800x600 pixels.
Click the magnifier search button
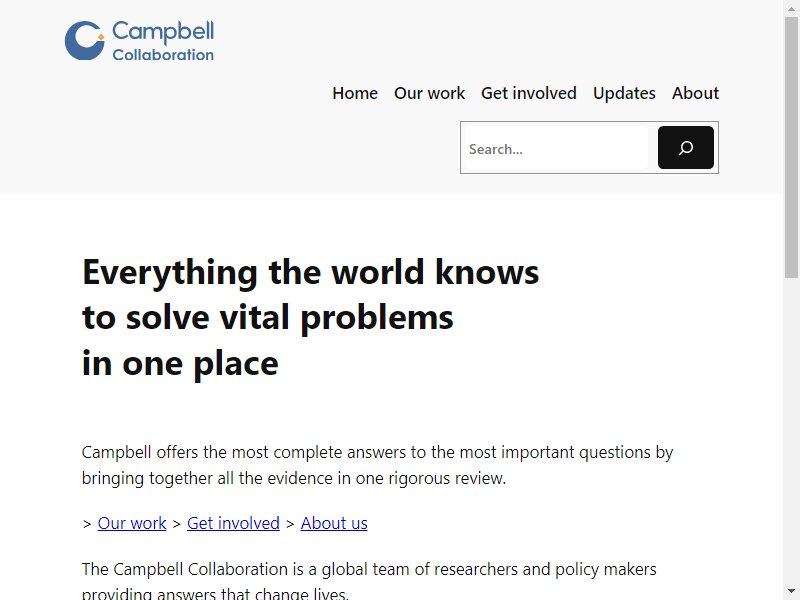685,147
